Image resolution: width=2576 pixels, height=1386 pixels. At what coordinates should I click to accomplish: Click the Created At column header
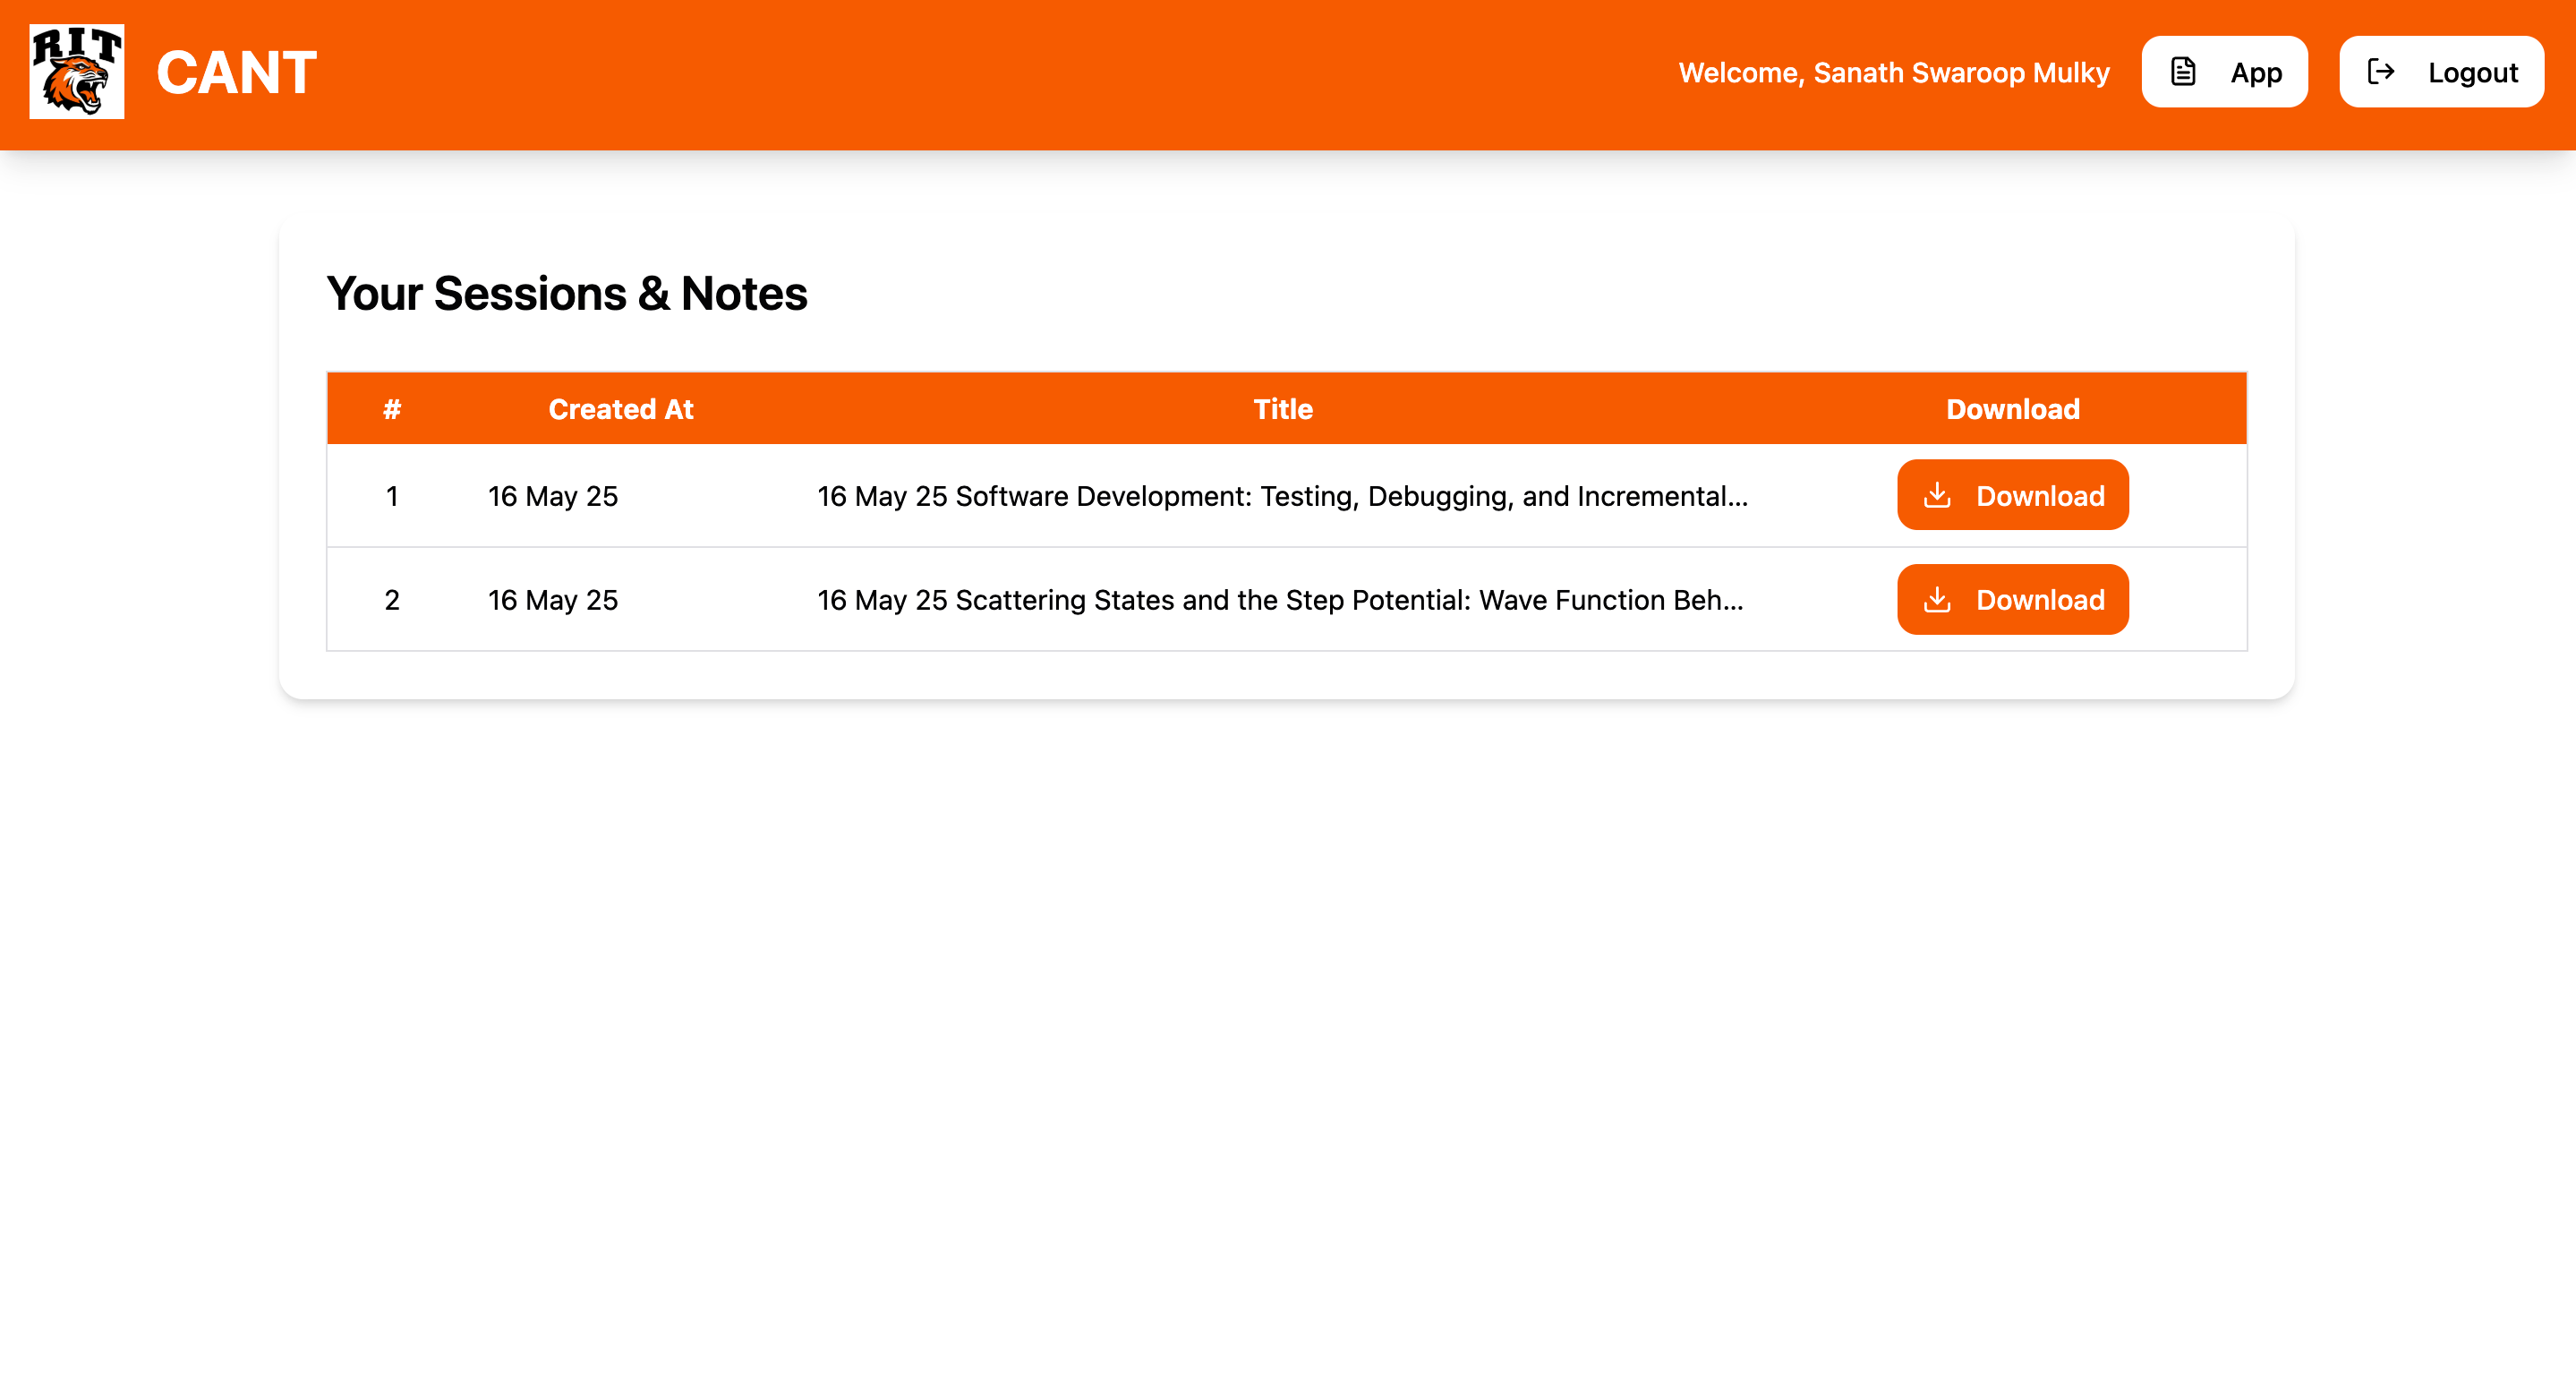click(620, 409)
